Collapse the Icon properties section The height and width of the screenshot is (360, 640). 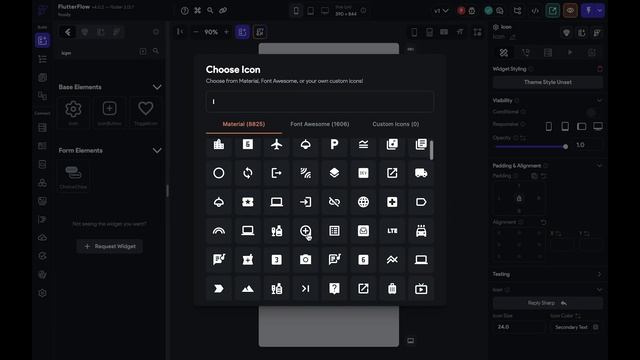point(599,290)
